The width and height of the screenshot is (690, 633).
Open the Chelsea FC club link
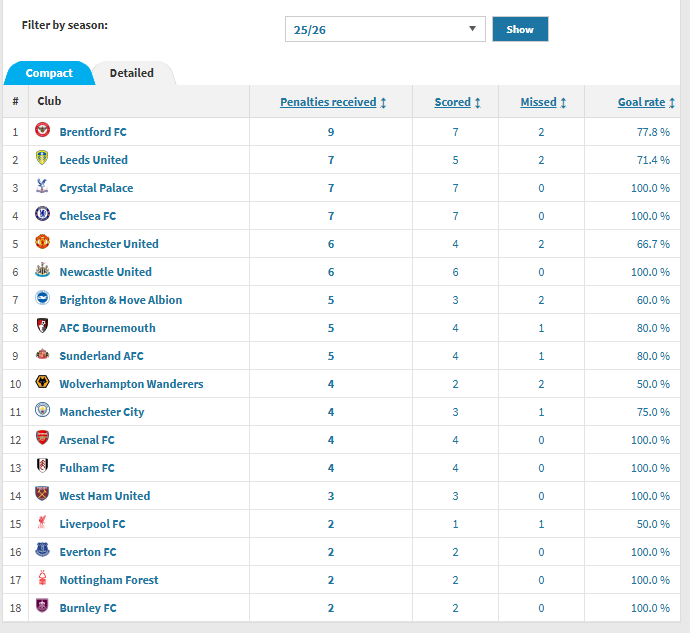88,216
